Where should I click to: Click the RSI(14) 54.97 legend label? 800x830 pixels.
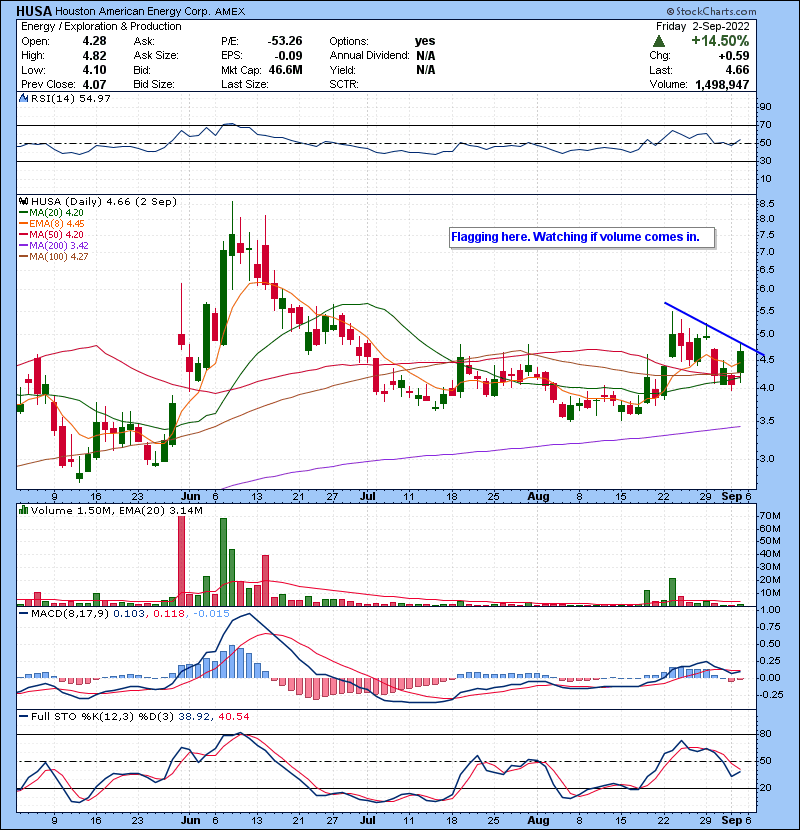[x=71, y=98]
